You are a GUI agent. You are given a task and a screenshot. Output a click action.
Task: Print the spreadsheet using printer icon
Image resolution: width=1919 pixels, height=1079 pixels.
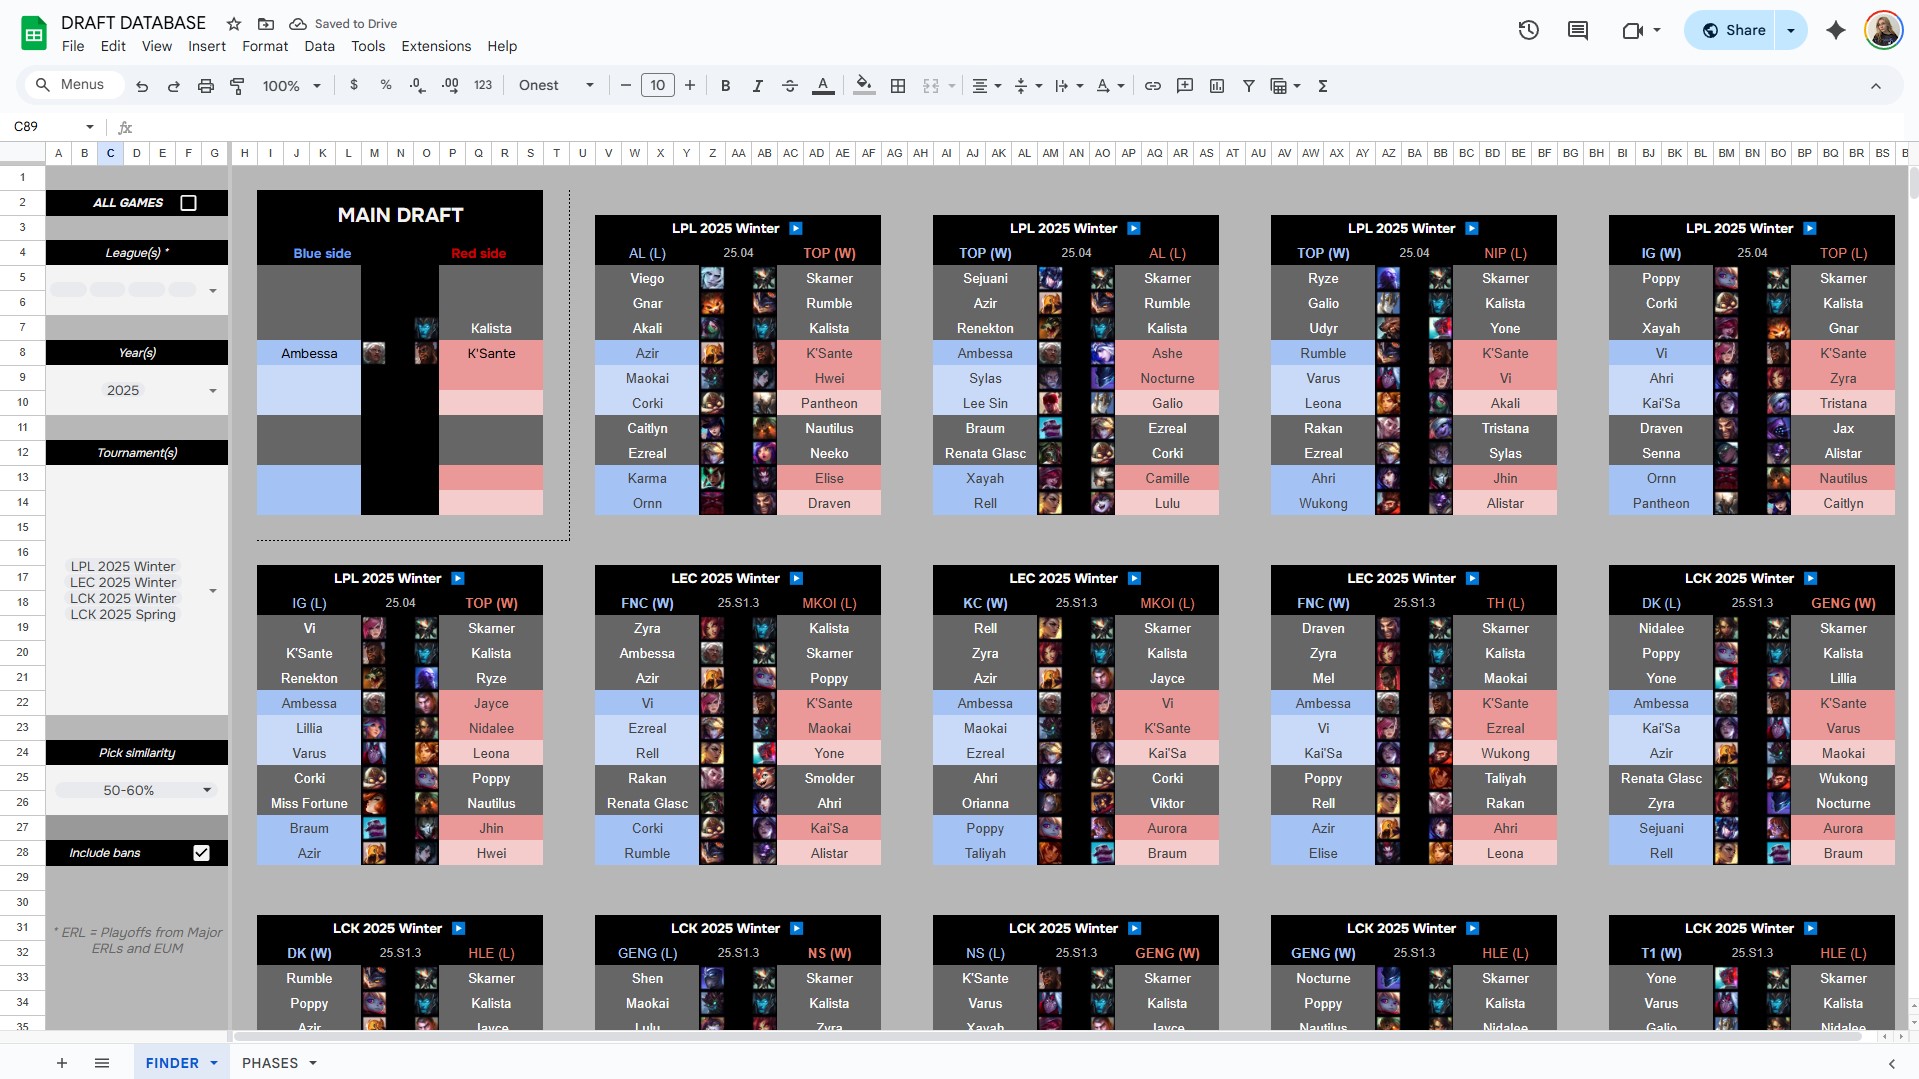tap(206, 86)
